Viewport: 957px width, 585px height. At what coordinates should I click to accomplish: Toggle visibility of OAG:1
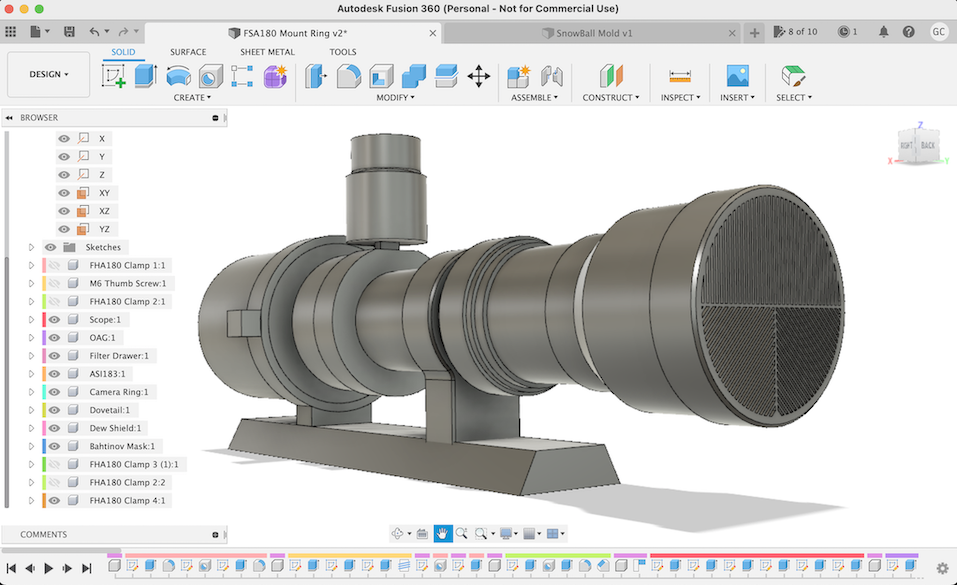pyautogui.click(x=54, y=338)
